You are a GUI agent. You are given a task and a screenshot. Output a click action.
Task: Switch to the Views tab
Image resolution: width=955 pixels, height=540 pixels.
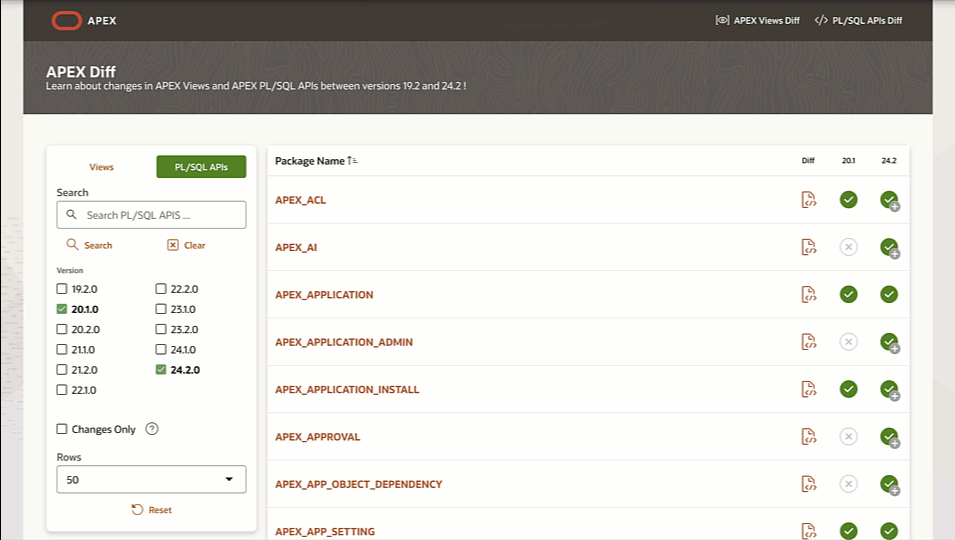coord(101,167)
